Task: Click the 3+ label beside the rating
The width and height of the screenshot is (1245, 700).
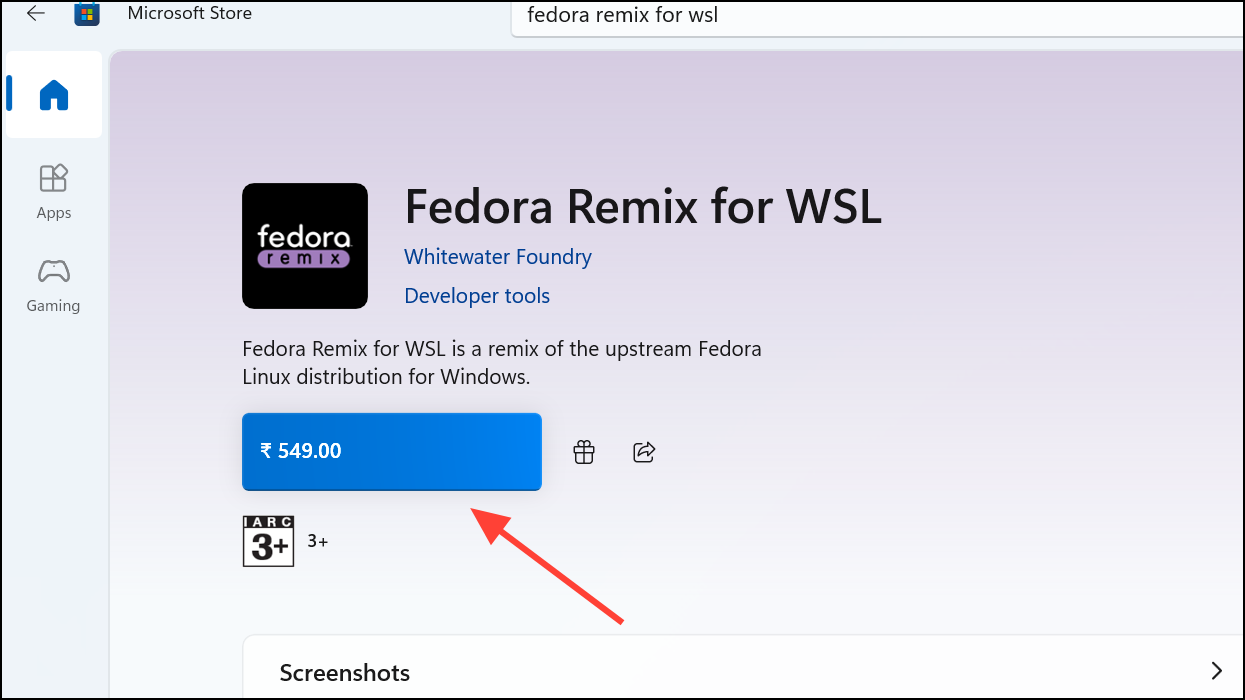Action: pos(318,540)
